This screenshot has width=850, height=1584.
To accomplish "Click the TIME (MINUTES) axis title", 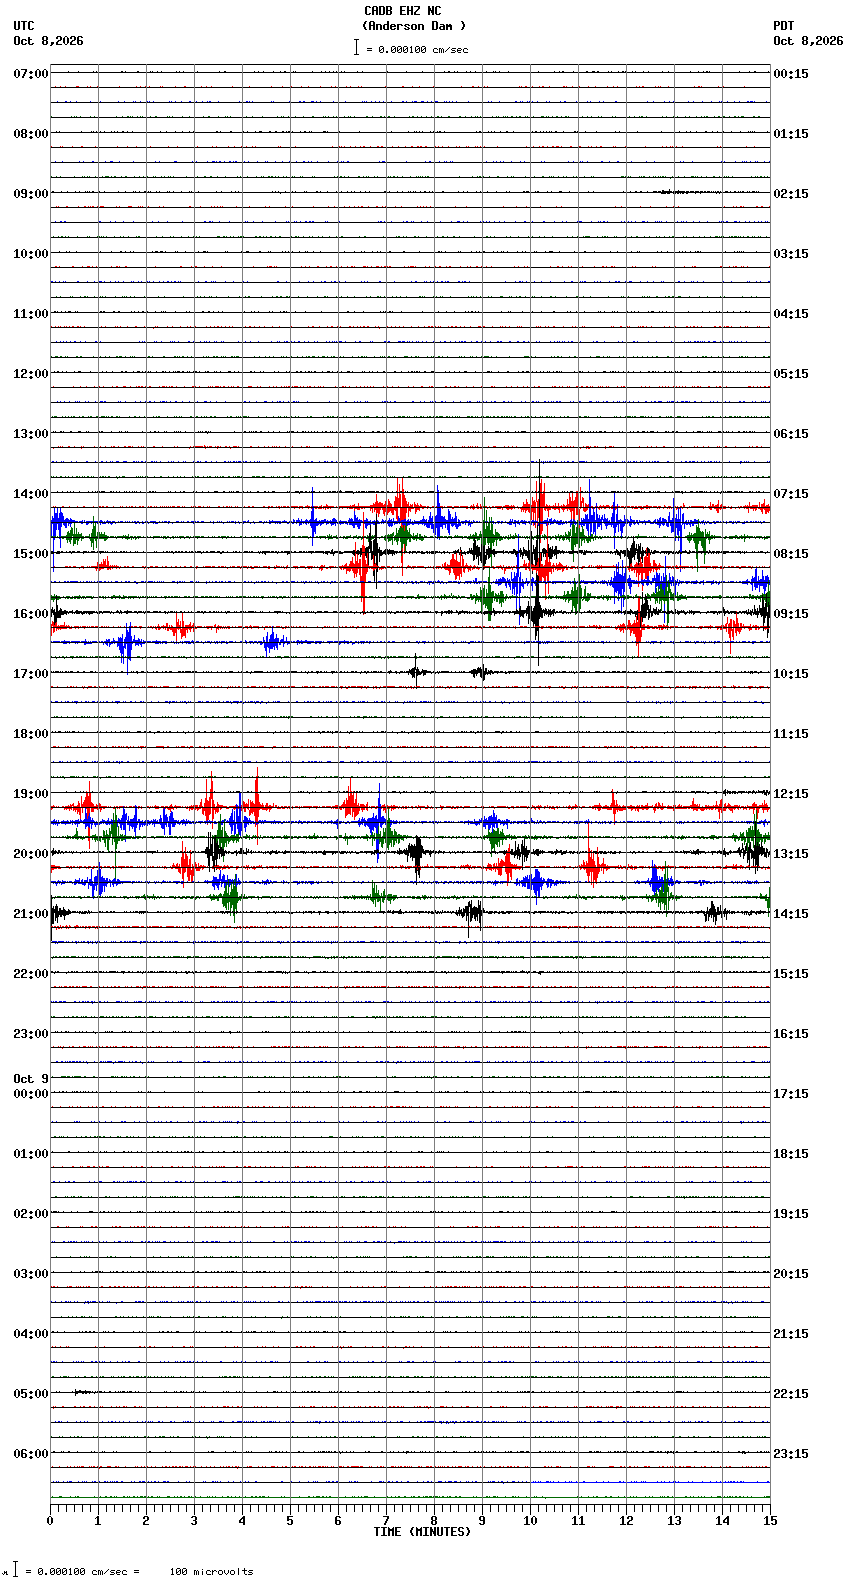I will (x=422, y=1532).
